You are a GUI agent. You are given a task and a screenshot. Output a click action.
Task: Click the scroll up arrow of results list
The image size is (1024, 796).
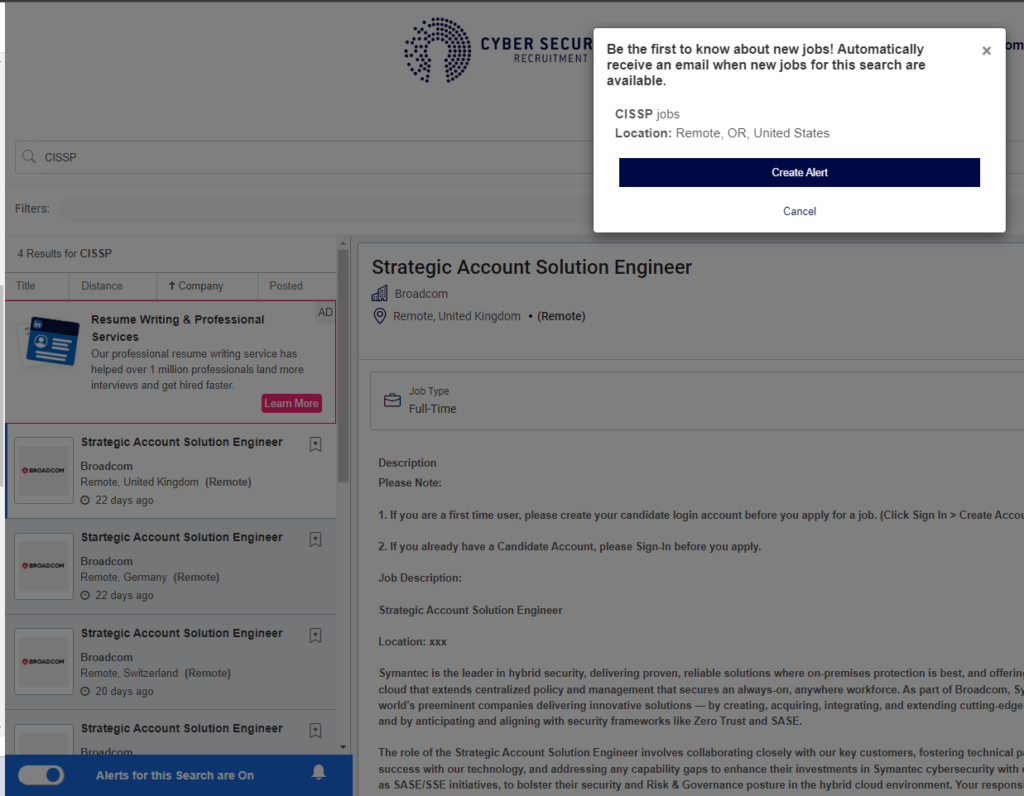pyautogui.click(x=343, y=244)
